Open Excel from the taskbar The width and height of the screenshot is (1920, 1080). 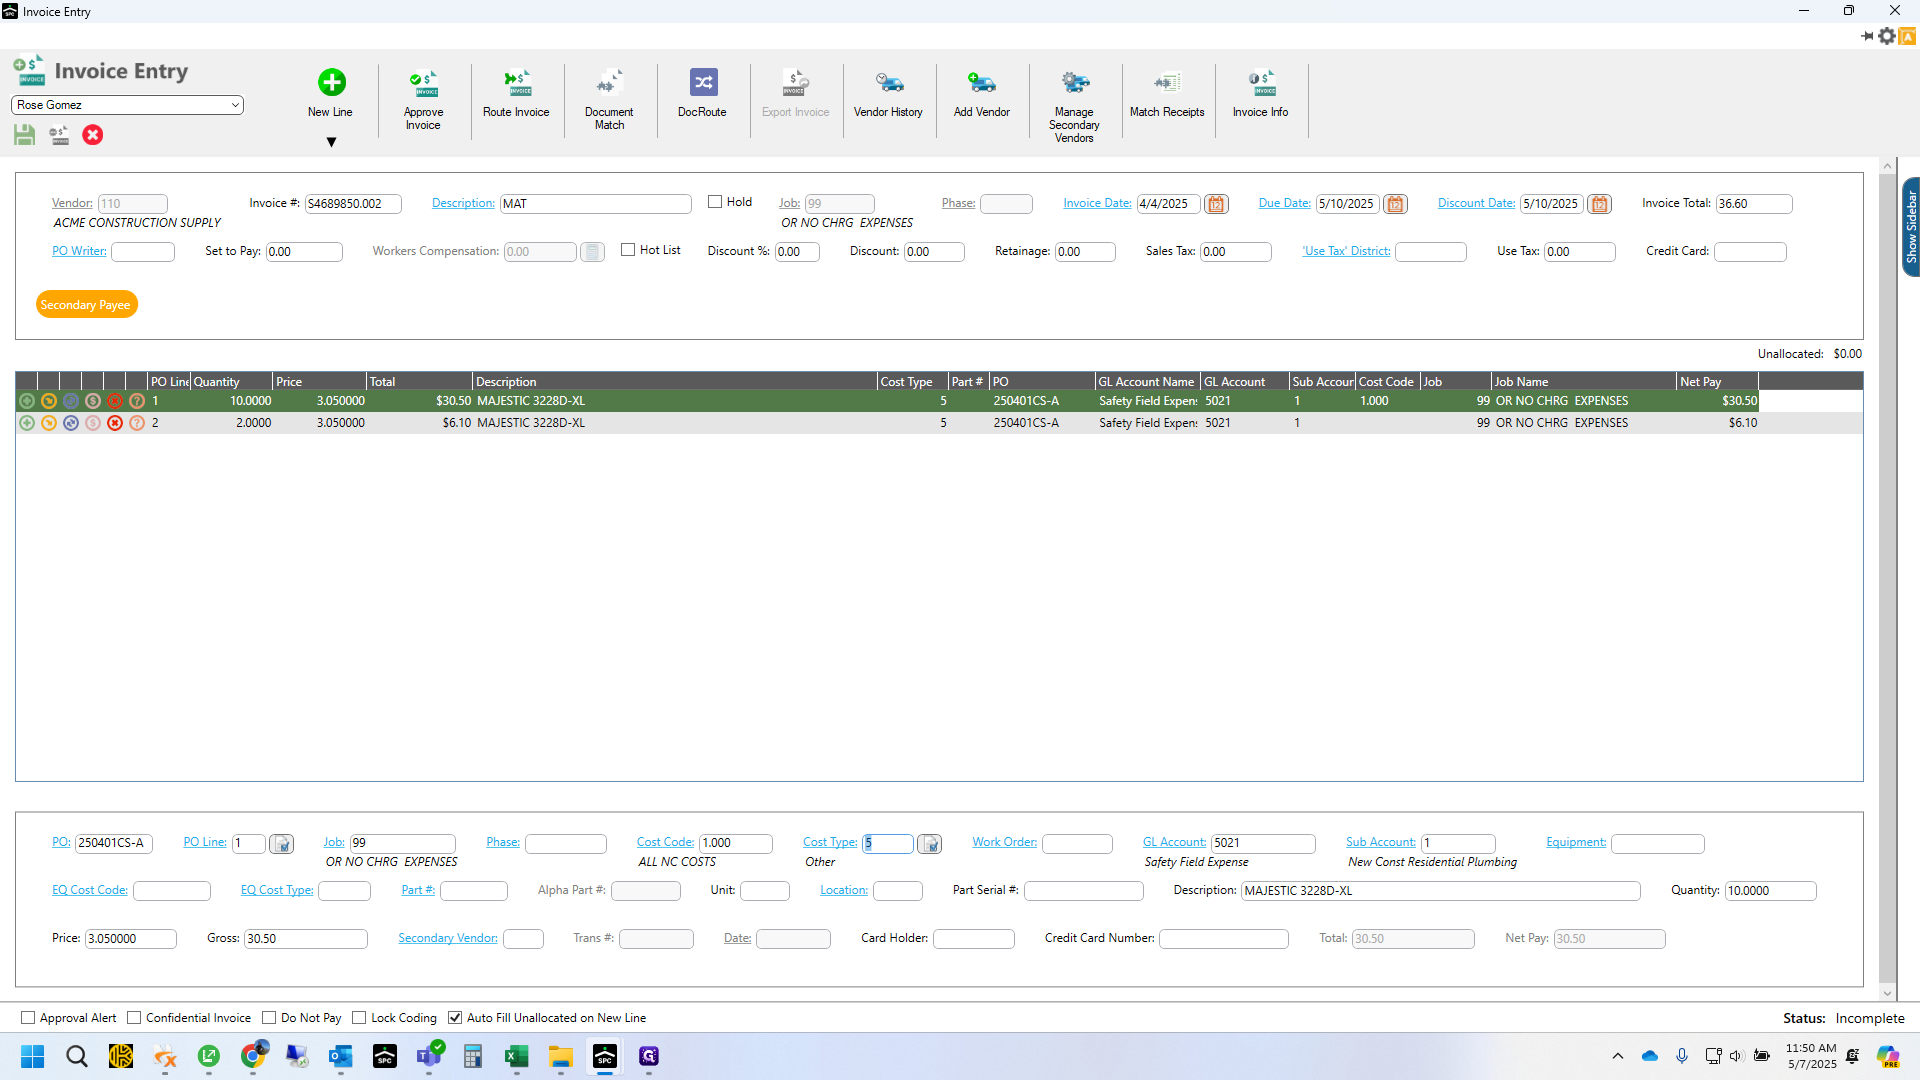point(517,1057)
